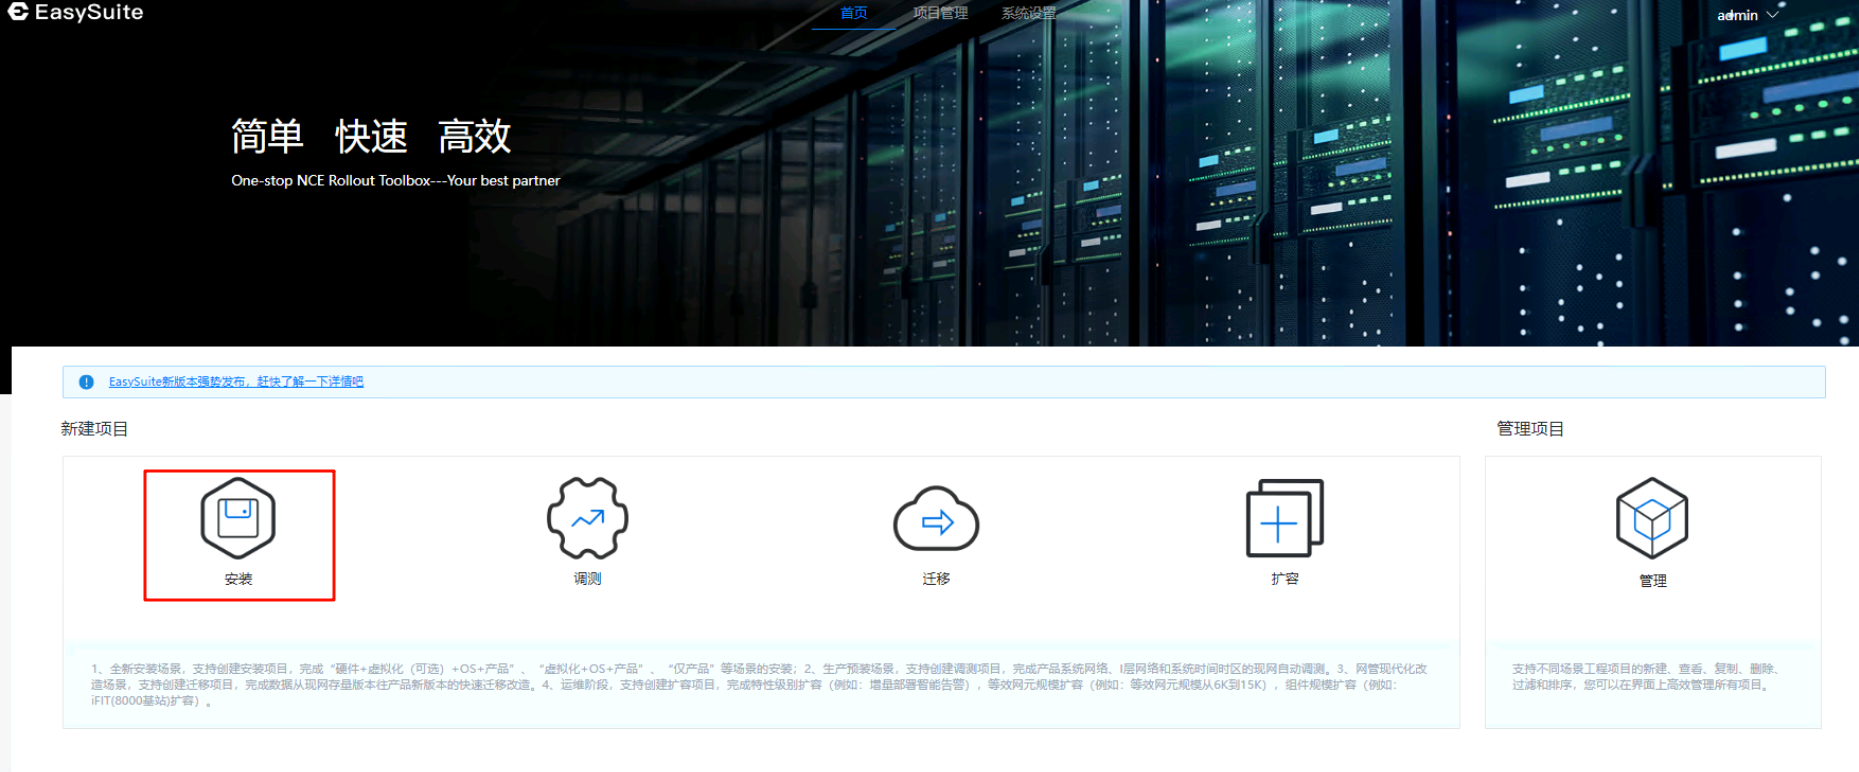Click the admin username

click(1737, 15)
